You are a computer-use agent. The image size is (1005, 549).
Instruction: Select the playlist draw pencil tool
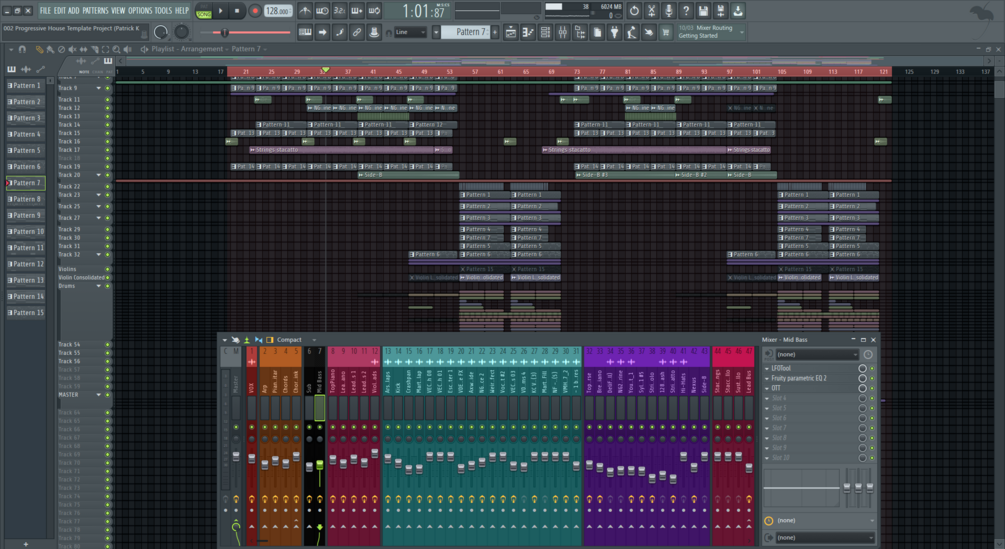pos(39,49)
